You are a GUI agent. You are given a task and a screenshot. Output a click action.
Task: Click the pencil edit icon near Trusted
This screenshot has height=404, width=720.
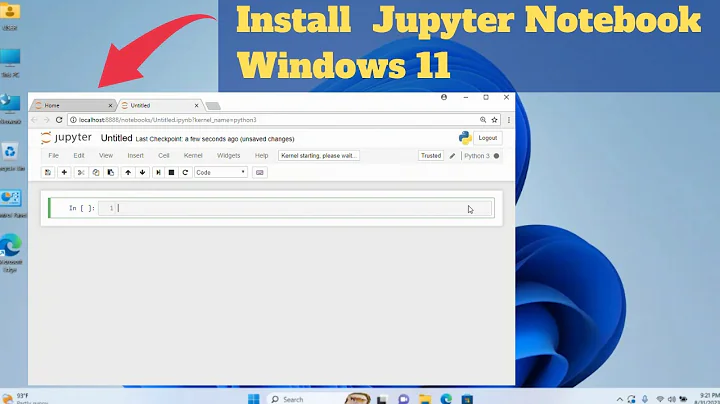[452, 156]
